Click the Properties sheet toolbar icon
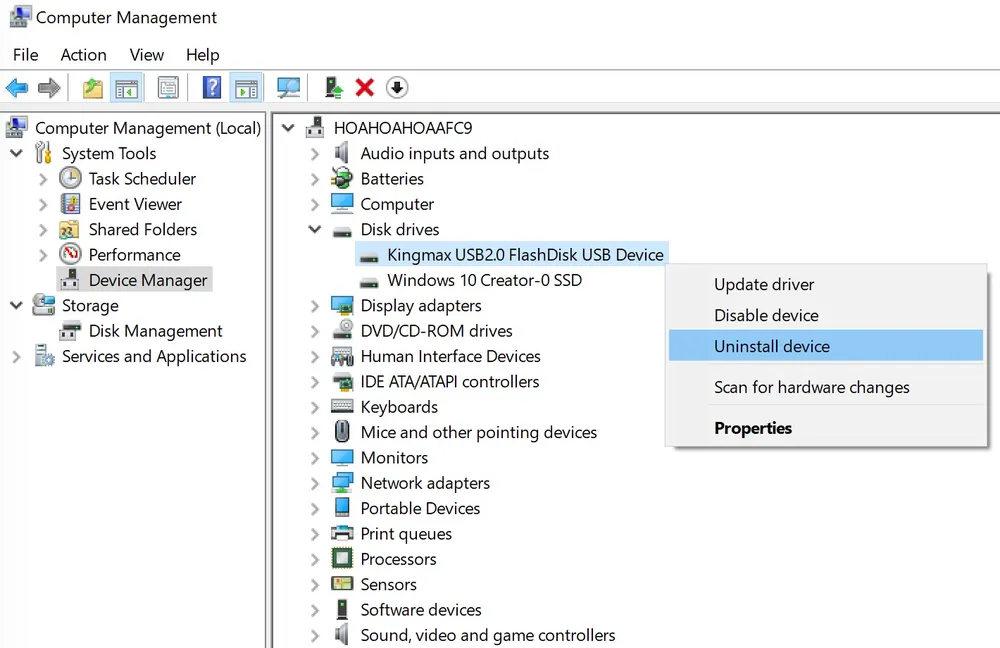The image size is (1000, 648). 168,88
